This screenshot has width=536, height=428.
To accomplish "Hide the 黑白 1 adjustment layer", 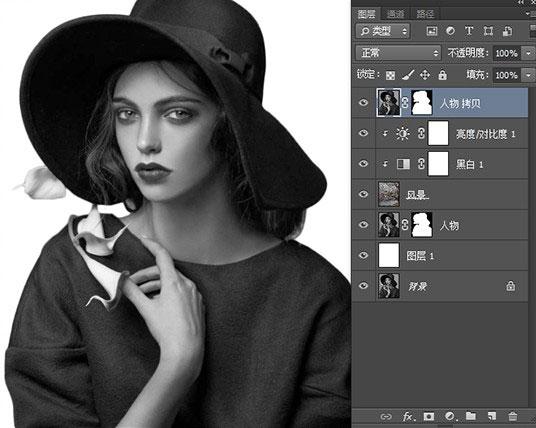I will tap(363, 164).
